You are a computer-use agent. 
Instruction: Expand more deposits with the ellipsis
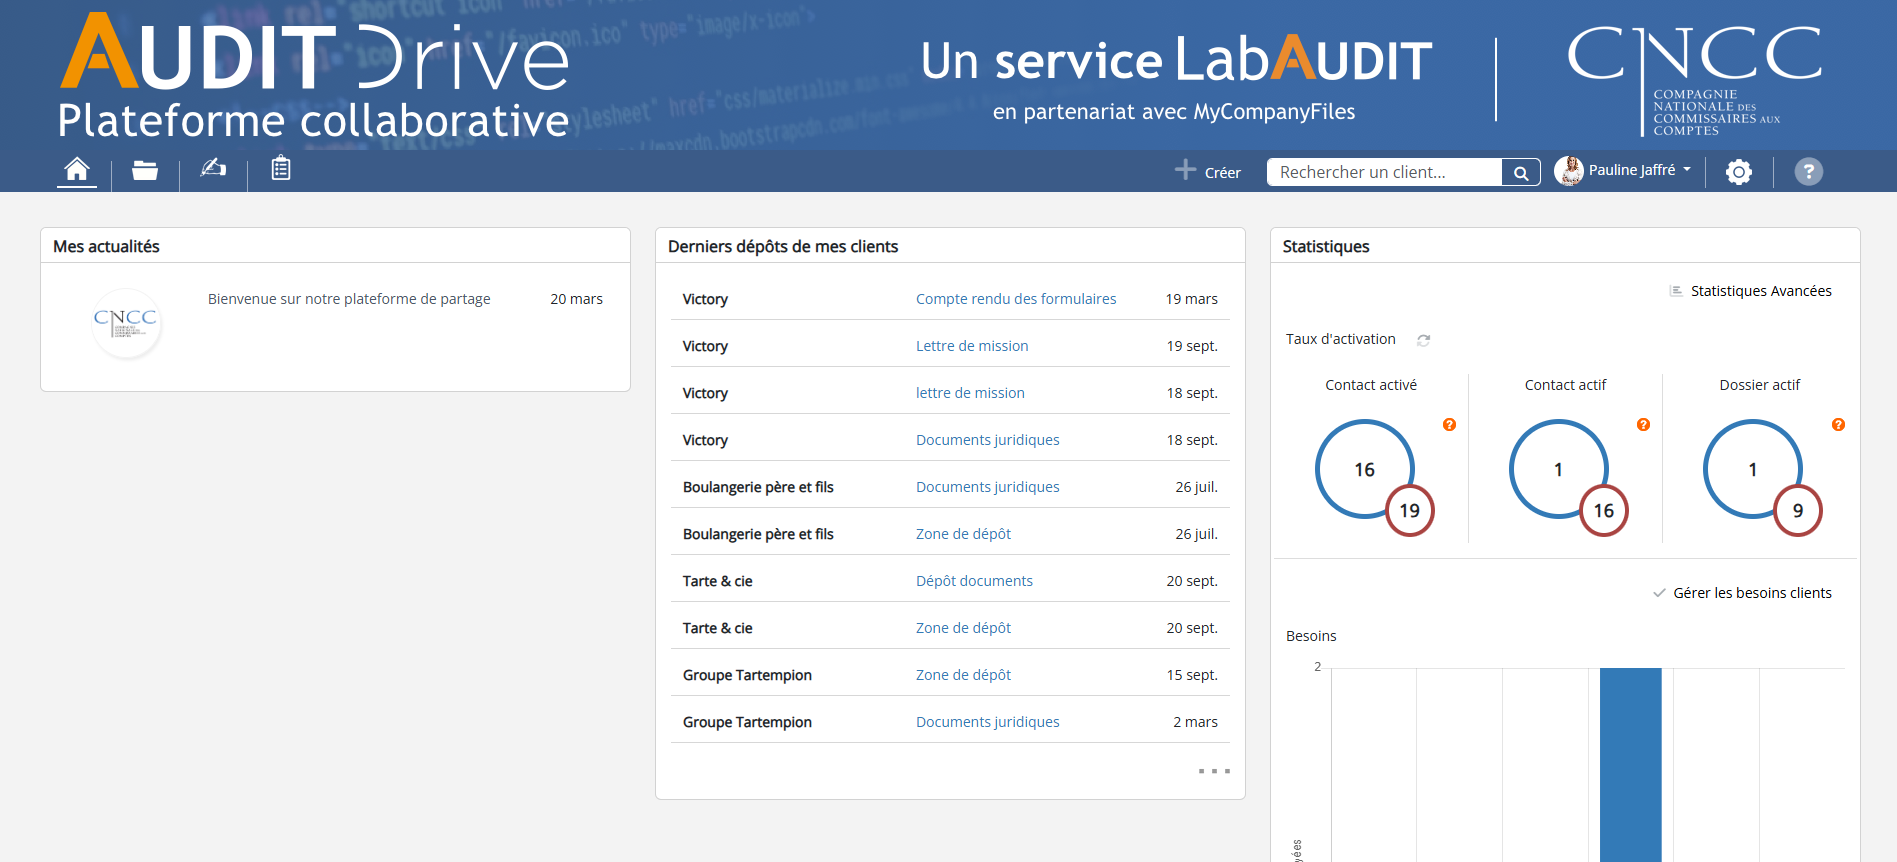click(x=1214, y=771)
